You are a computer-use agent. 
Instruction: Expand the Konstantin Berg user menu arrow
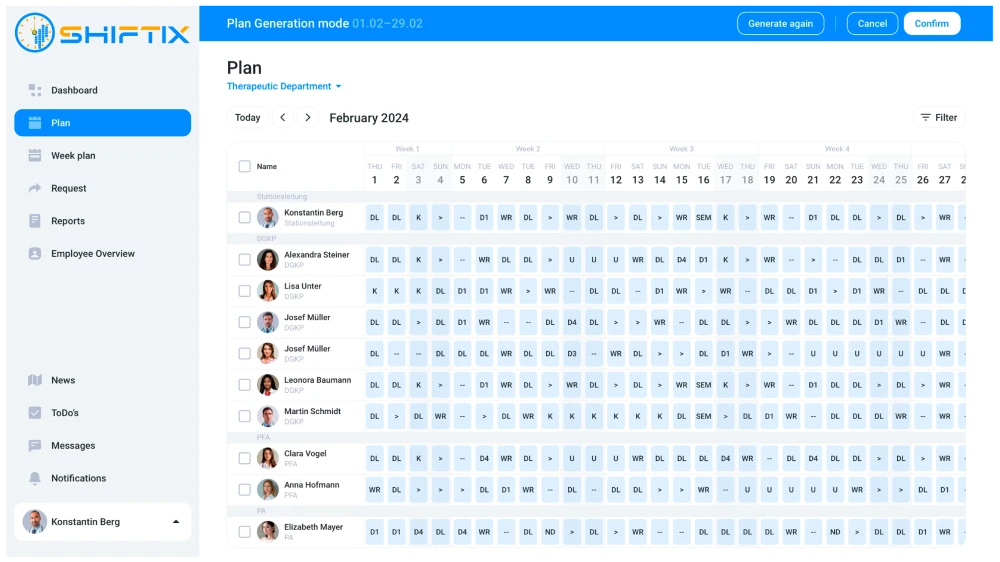click(176, 522)
